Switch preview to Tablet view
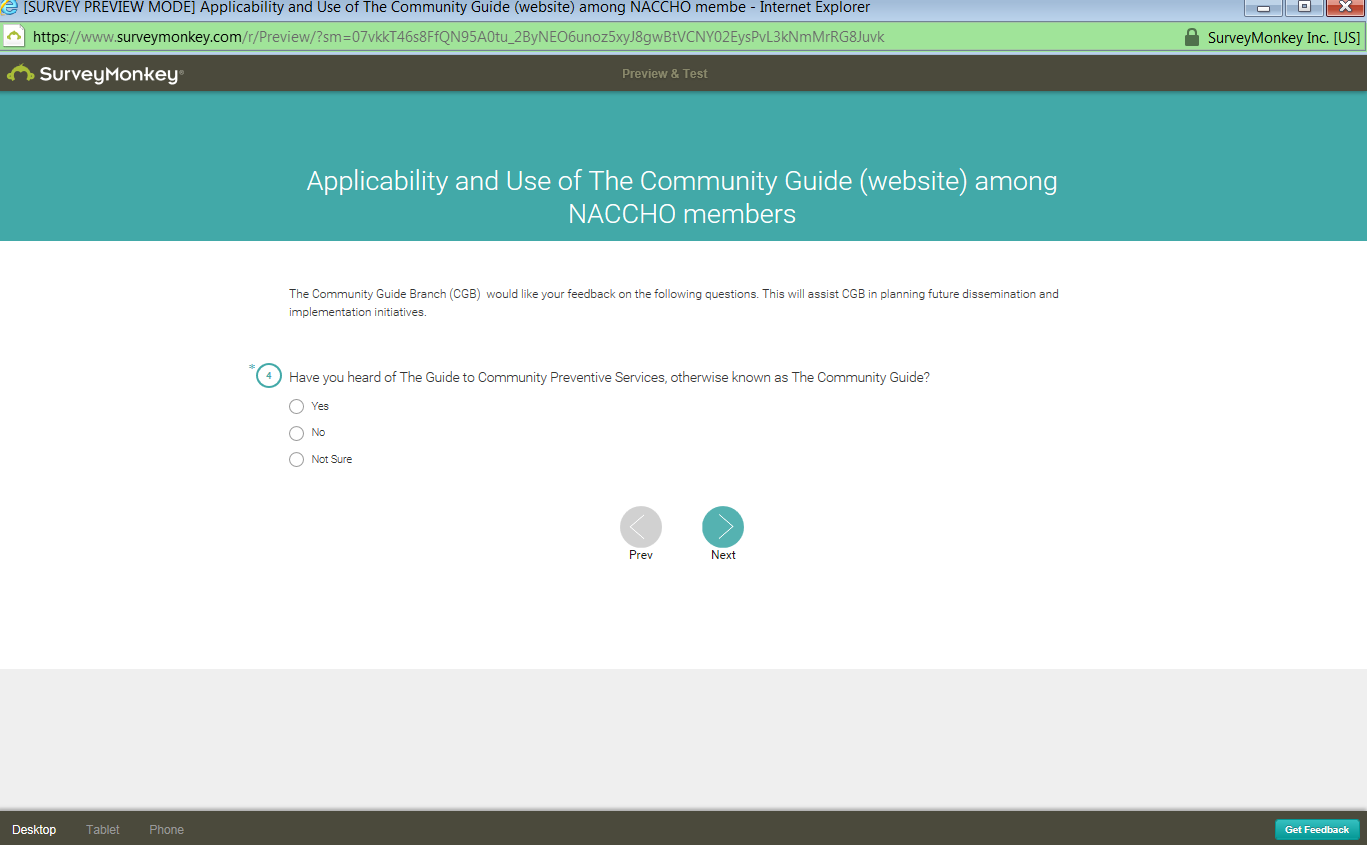The image size is (1367, 845). coord(103,830)
